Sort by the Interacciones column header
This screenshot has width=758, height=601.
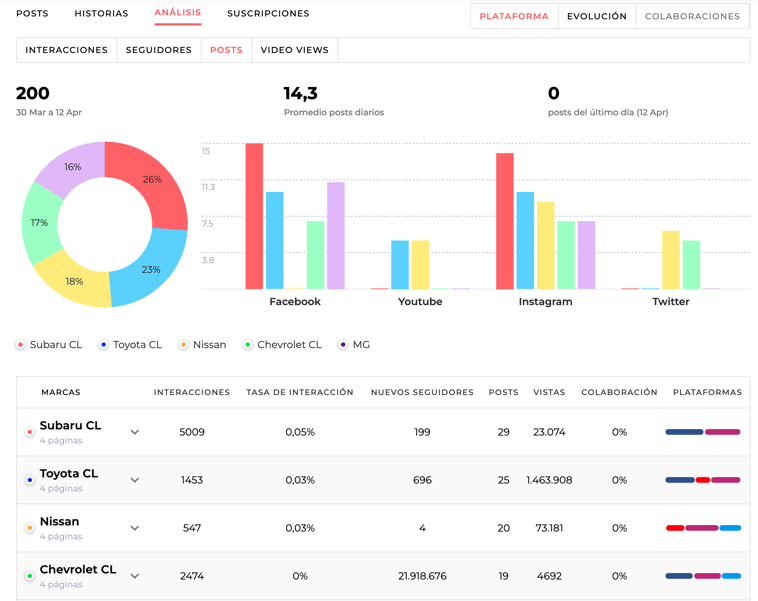tap(192, 392)
